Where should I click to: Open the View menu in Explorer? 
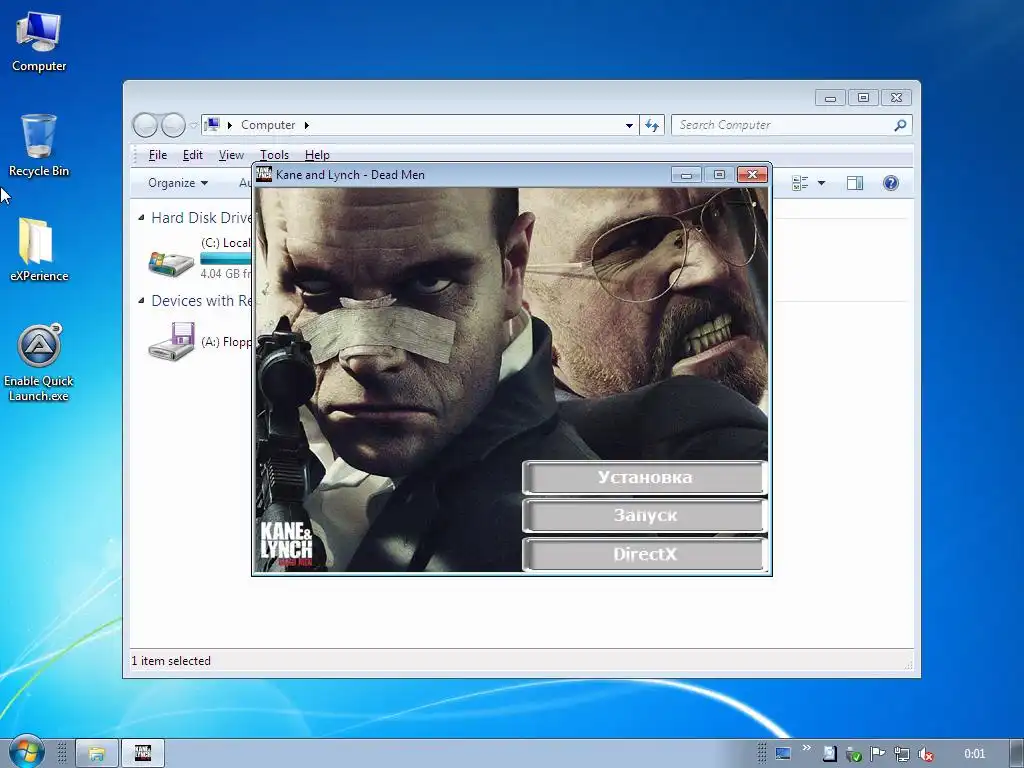pos(231,155)
